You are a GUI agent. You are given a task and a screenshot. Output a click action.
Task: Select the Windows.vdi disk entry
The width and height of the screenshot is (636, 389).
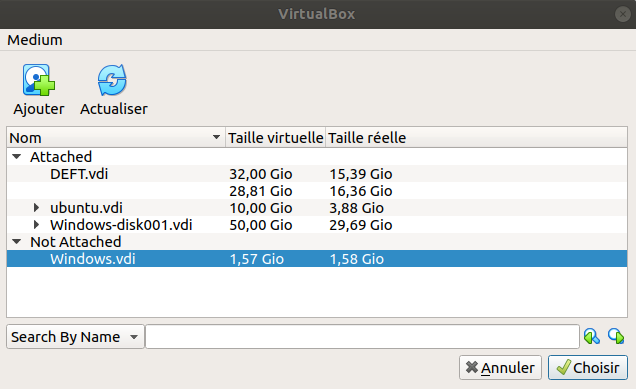coord(317,259)
